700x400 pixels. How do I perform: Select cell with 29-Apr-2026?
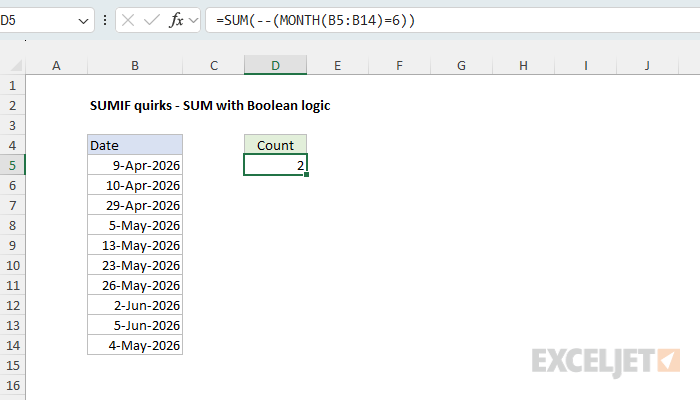tap(135, 205)
